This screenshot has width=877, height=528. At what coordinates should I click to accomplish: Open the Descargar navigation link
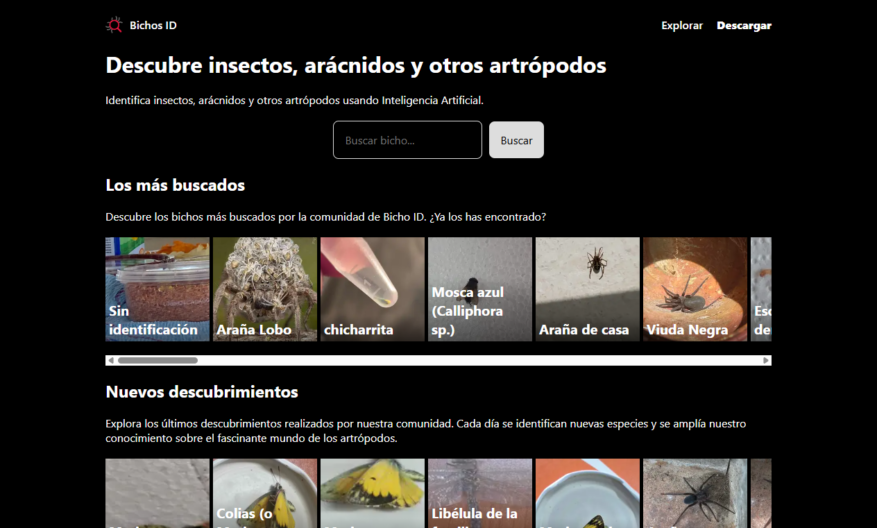pos(744,25)
